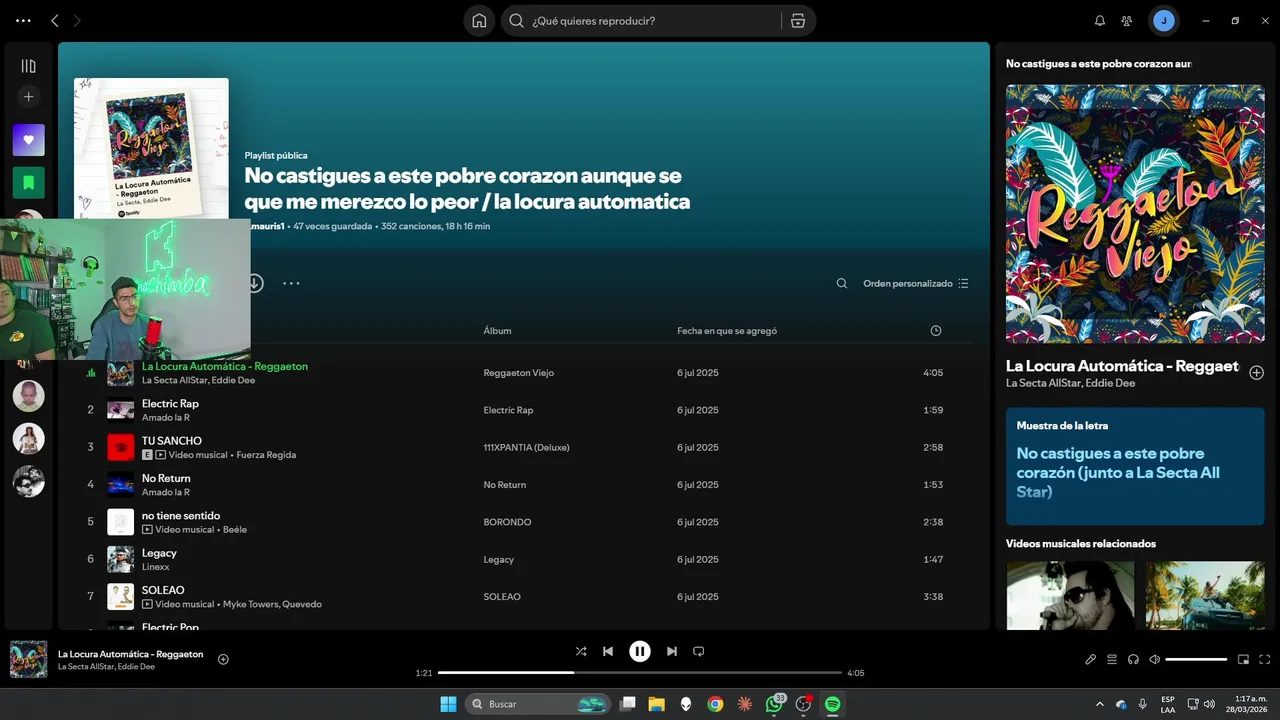This screenshot has height=720, width=1280.
Task: Add playing track to Liked Songs in bottom bar
Action: tap(223, 659)
